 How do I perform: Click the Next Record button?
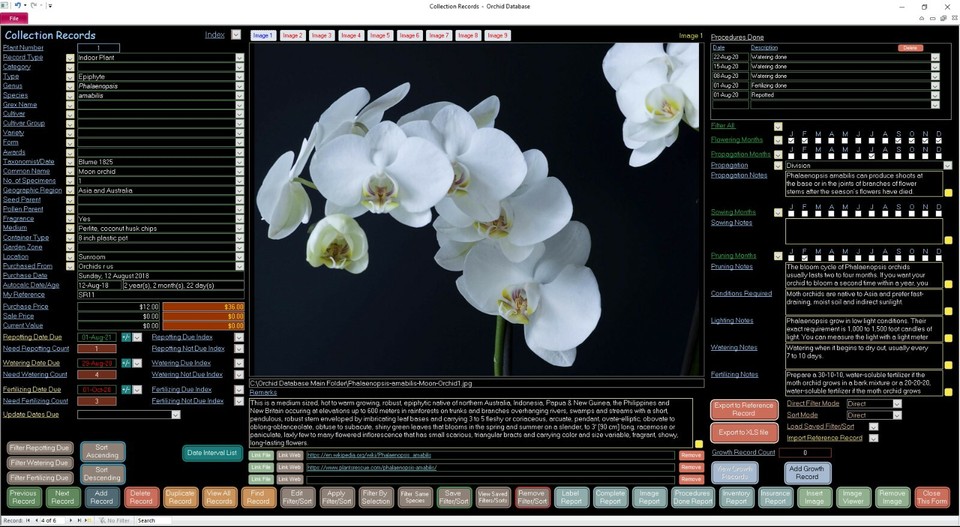(x=62, y=497)
